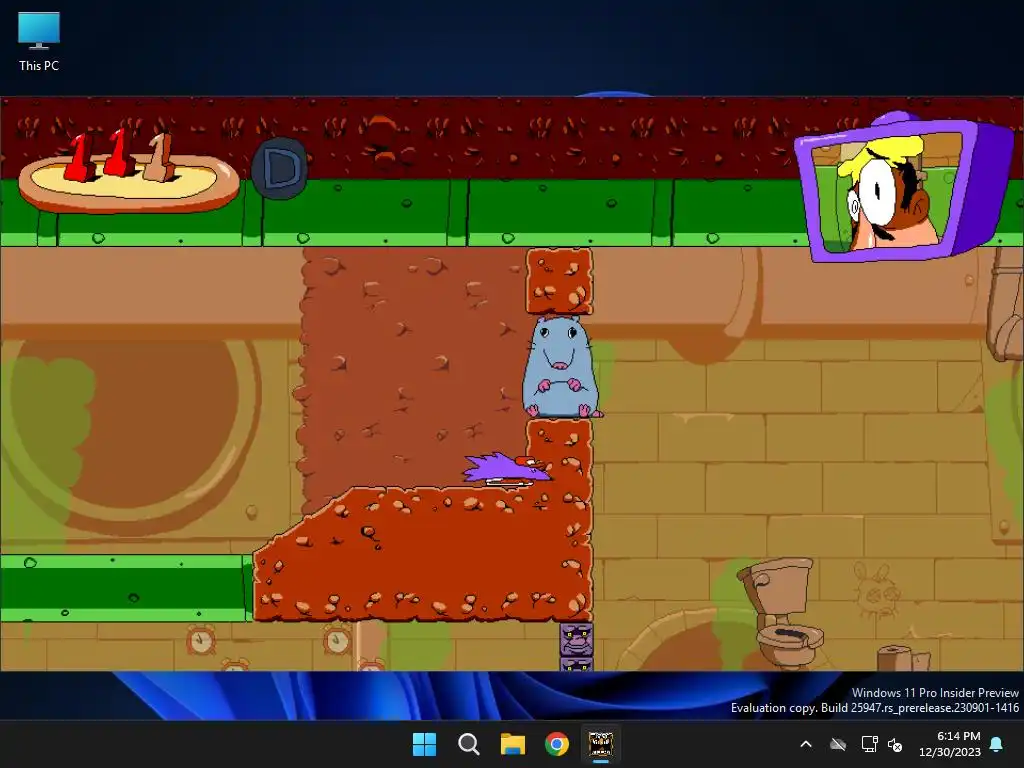Click the OneDrive cloud tray icon
This screenshot has height=768, width=1024.
838,744
